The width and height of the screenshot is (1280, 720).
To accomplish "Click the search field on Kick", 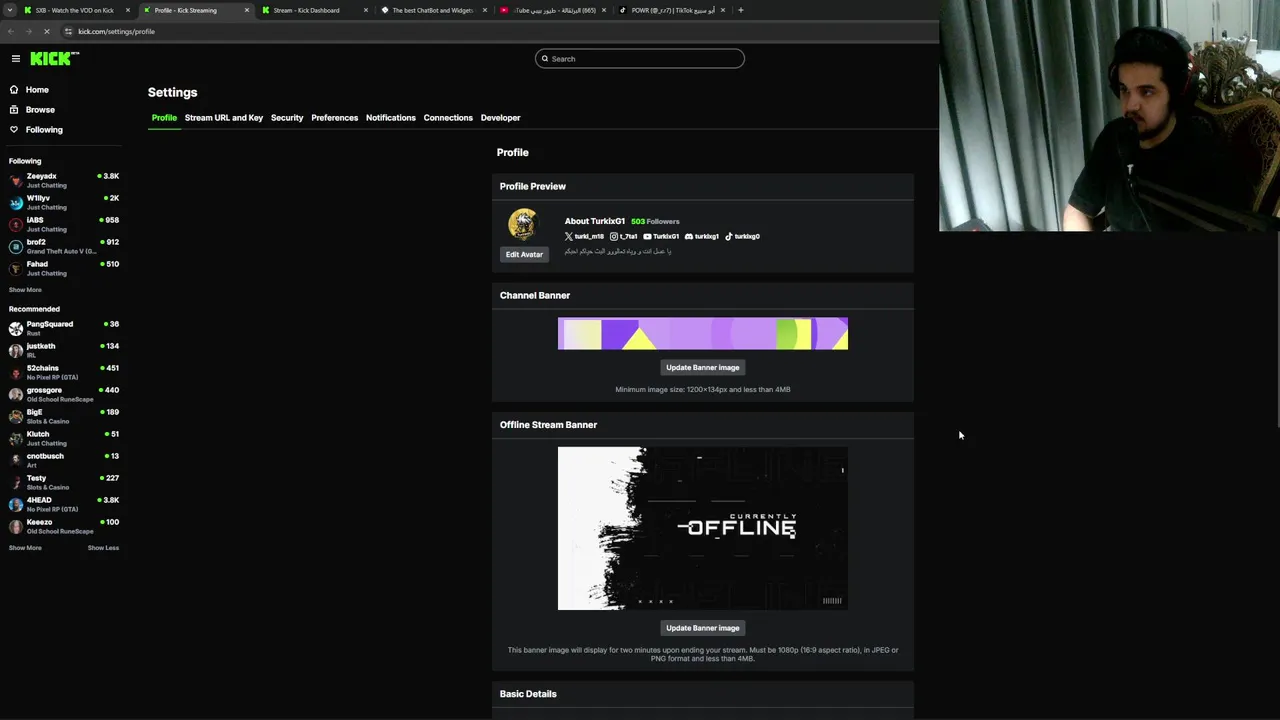I will pos(640,59).
